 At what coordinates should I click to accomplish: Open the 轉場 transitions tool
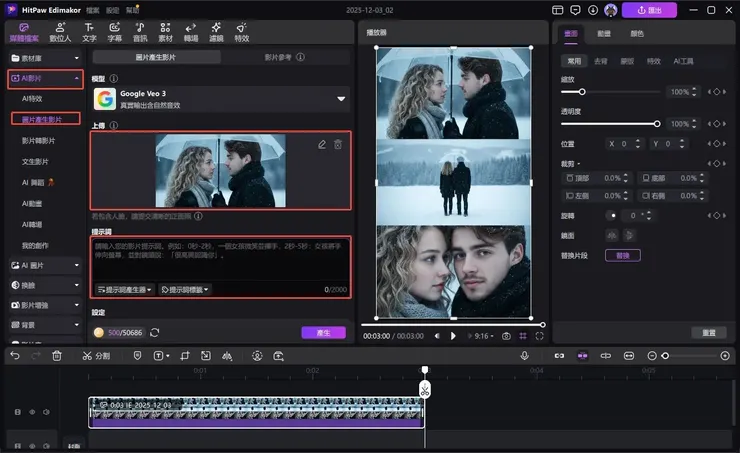[191, 32]
